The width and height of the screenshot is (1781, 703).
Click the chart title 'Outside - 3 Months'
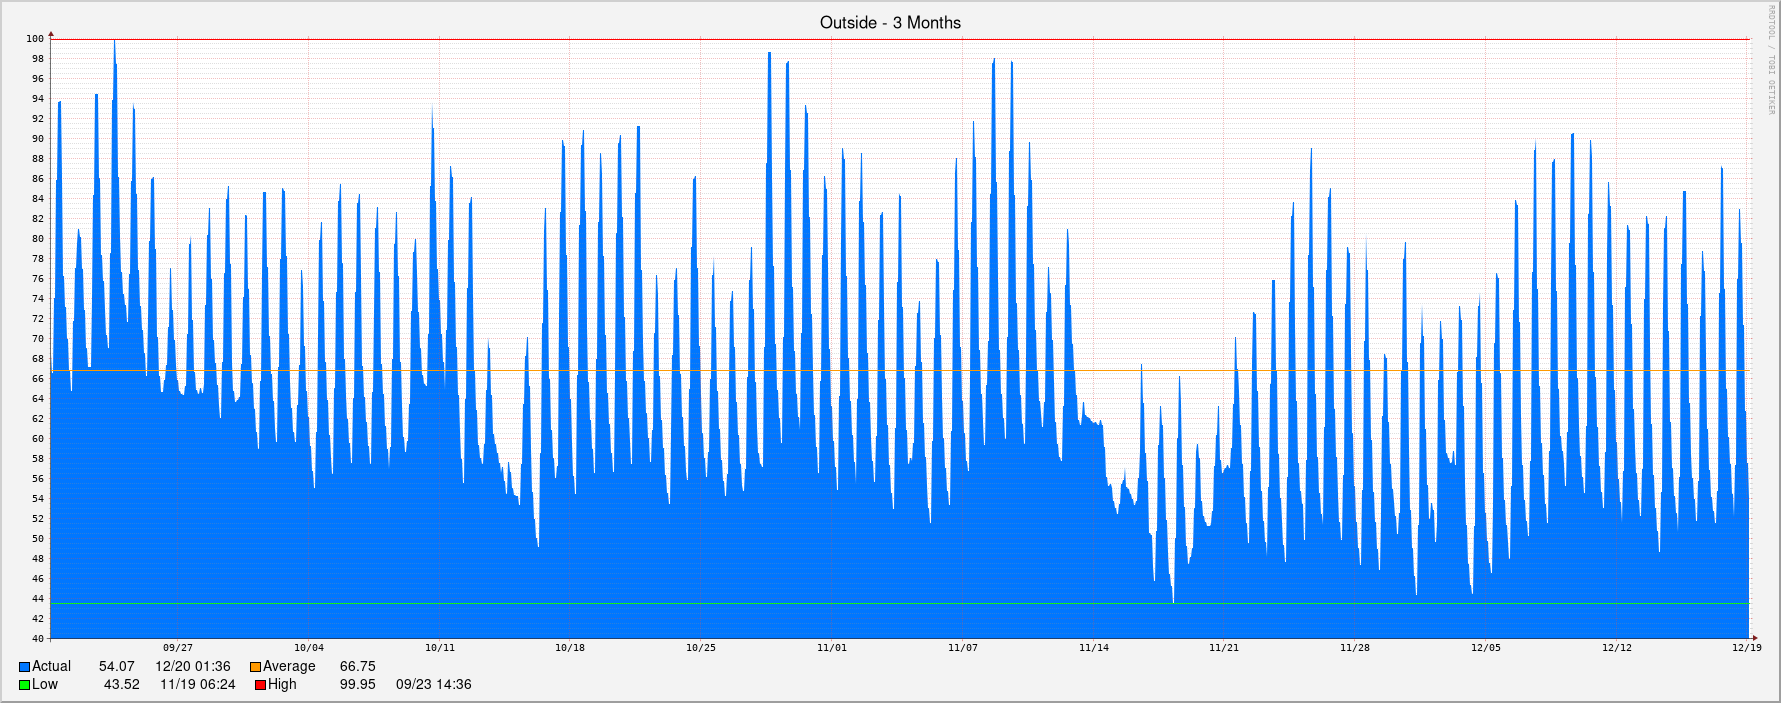tap(890, 23)
